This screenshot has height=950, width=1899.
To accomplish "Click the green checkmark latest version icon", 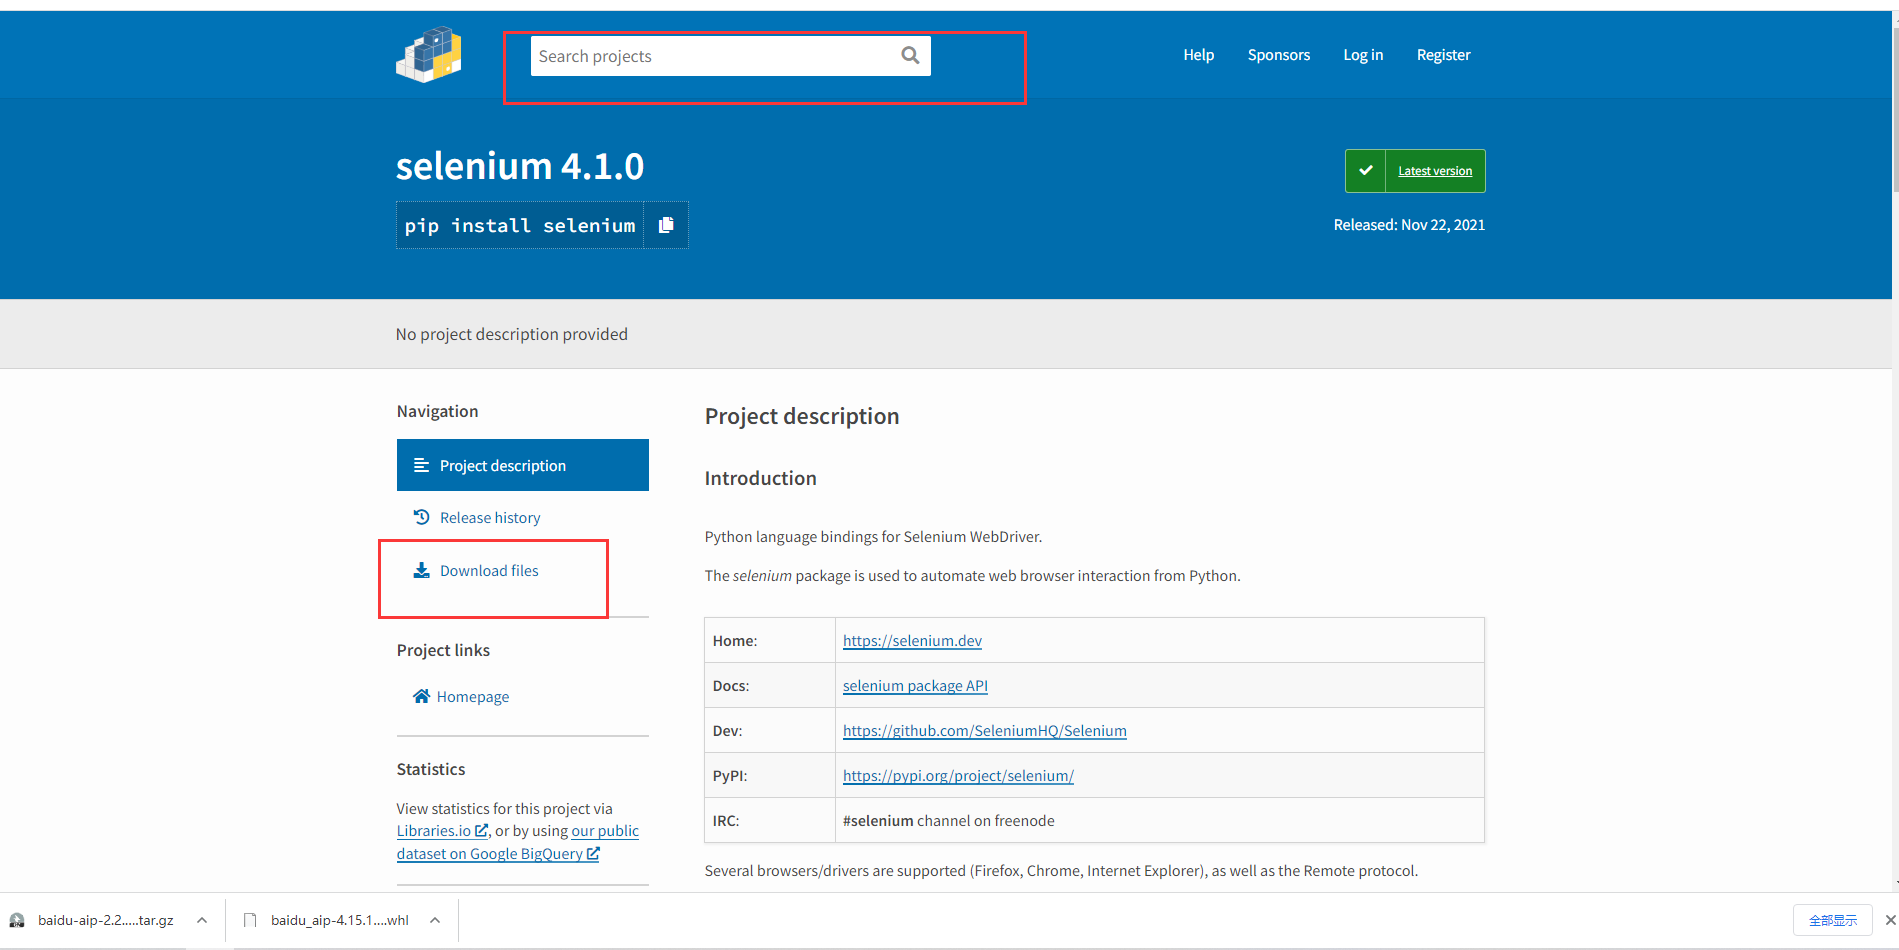I will pos(1366,171).
